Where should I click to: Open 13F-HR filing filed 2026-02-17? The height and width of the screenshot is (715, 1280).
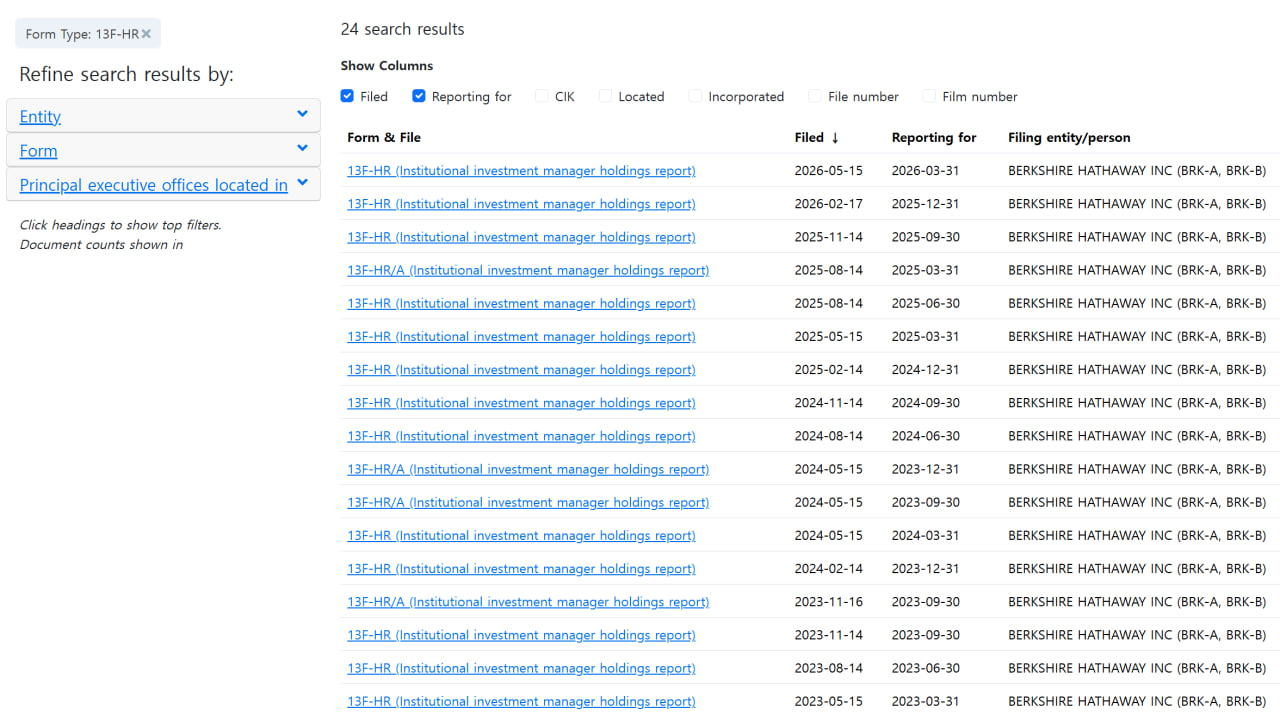point(521,204)
